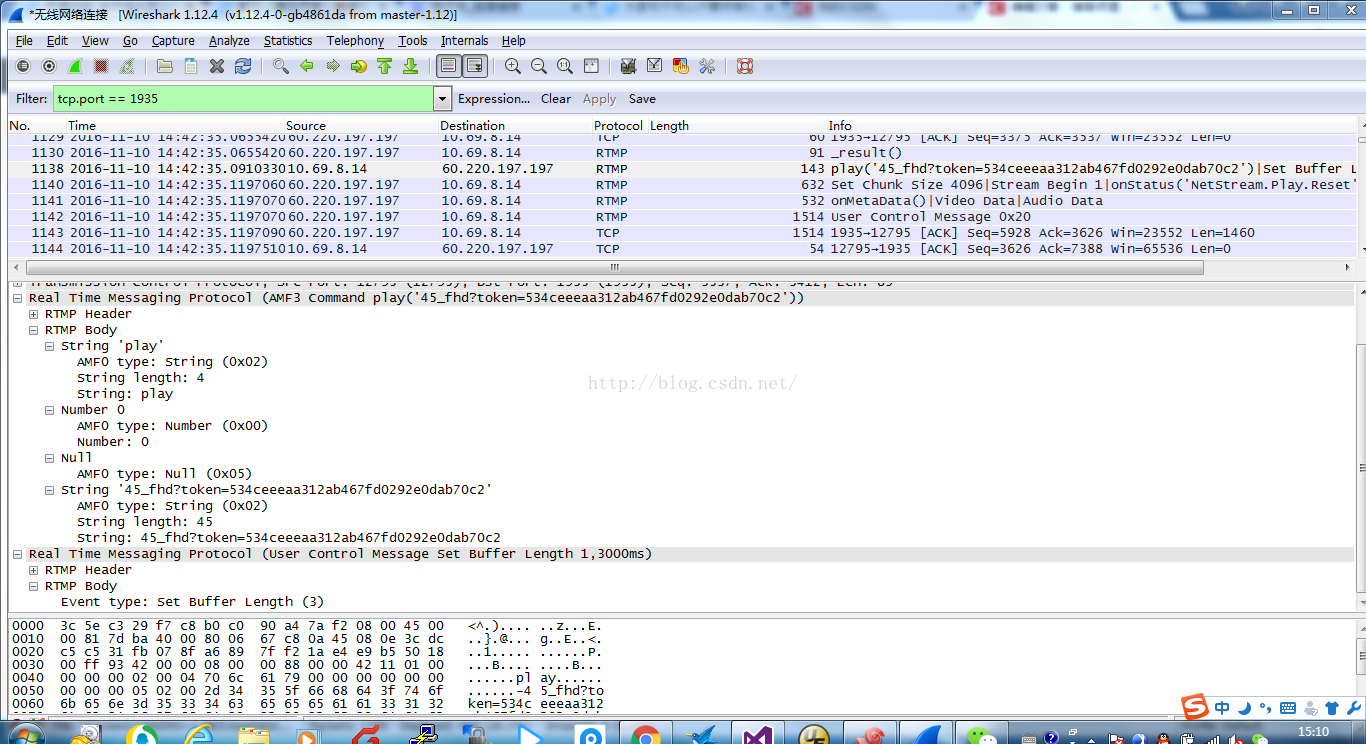Image resolution: width=1366 pixels, height=744 pixels.
Task: Open the help lifebuoy icon
Action: tap(745, 67)
